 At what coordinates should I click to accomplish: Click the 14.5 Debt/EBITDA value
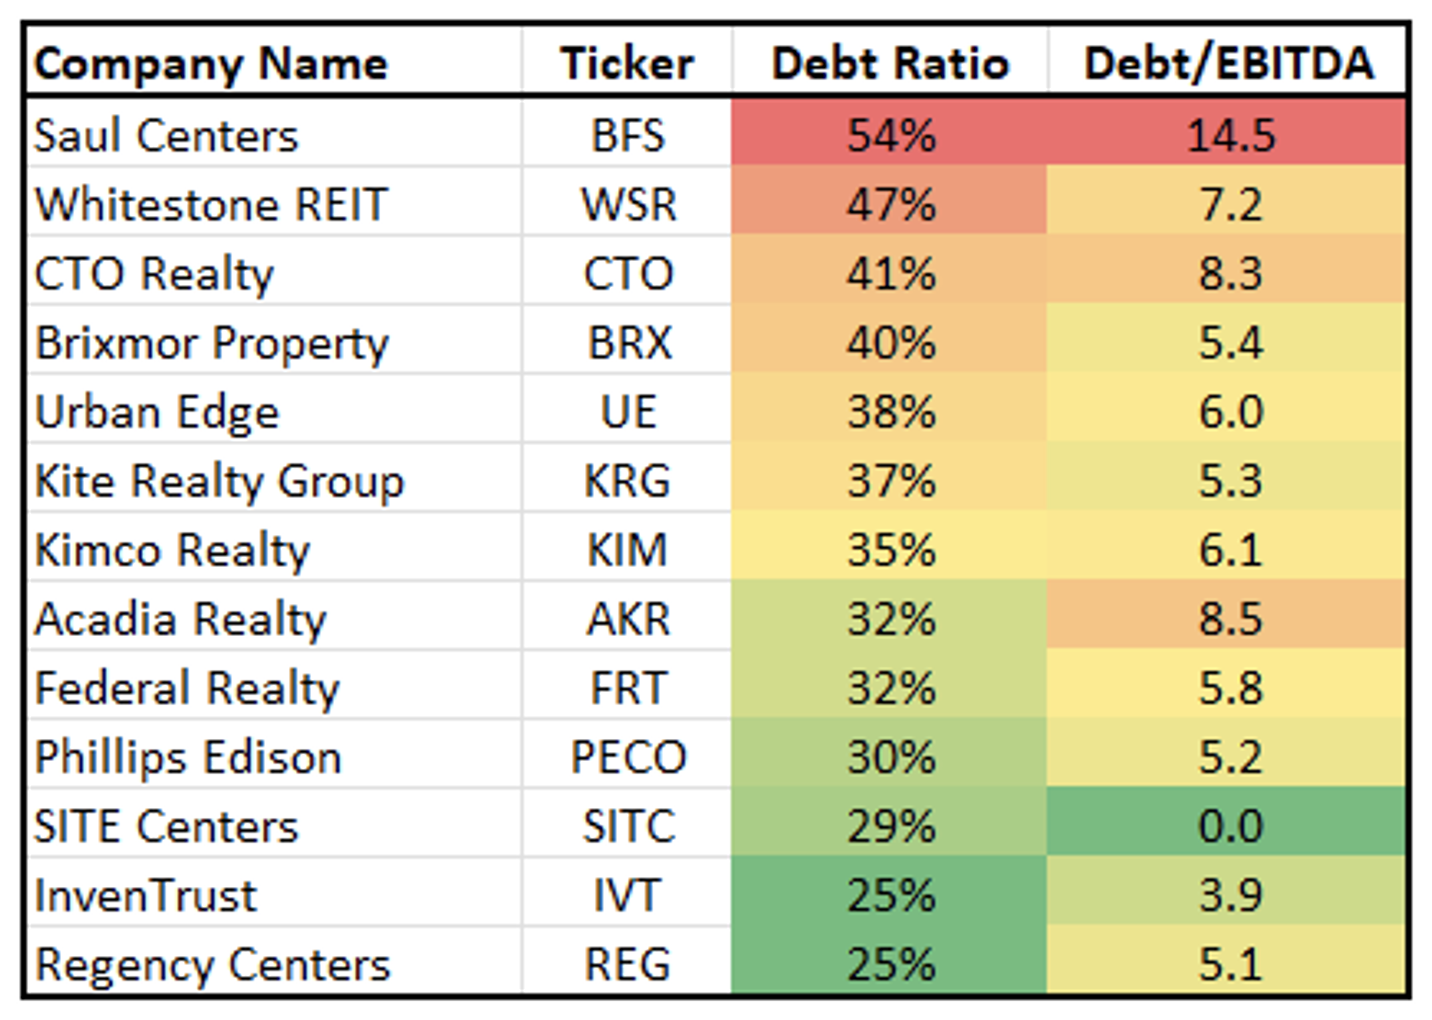pyautogui.click(x=1229, y=135)
